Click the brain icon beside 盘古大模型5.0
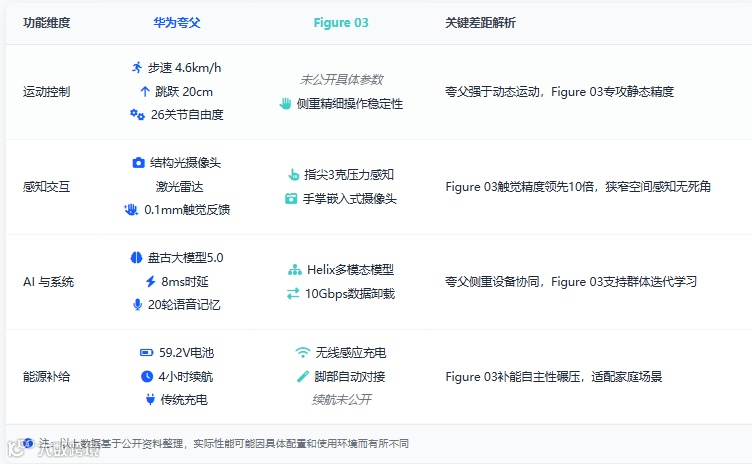 pos(136,258)
